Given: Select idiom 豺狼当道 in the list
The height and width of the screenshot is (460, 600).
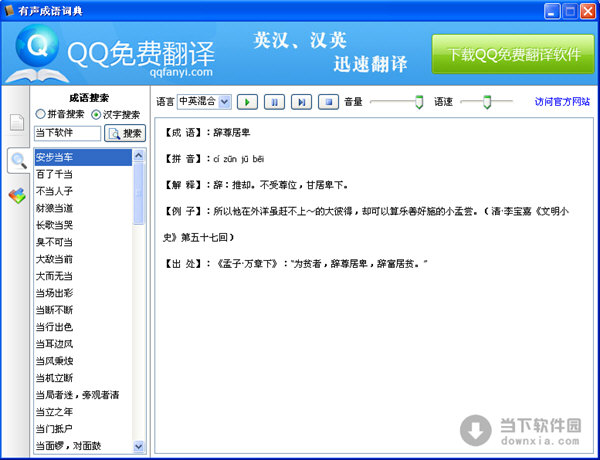Looking at the screenshot, I should pos(83,208).
